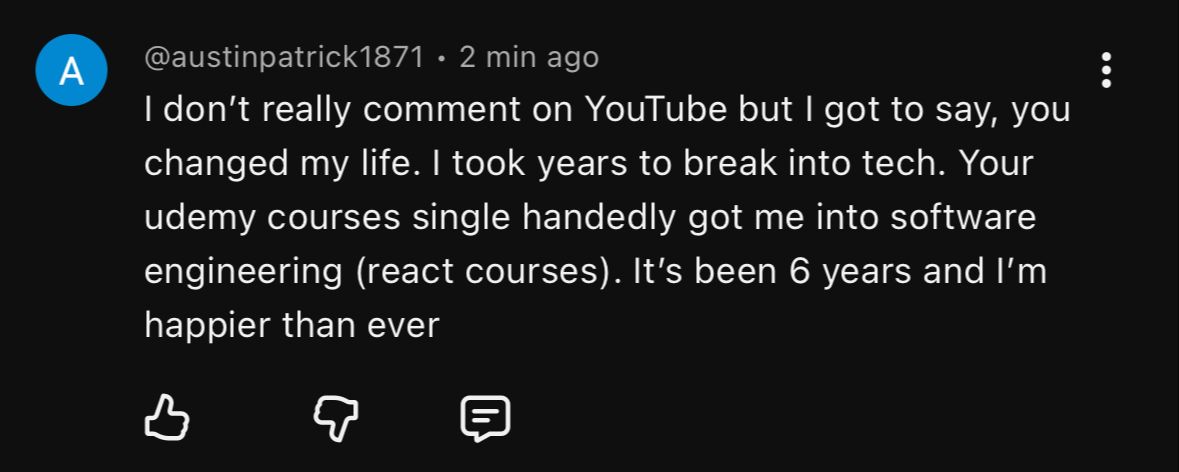Dislike the comment with thumbs down
1179x472 pixels.
(335, 417)
